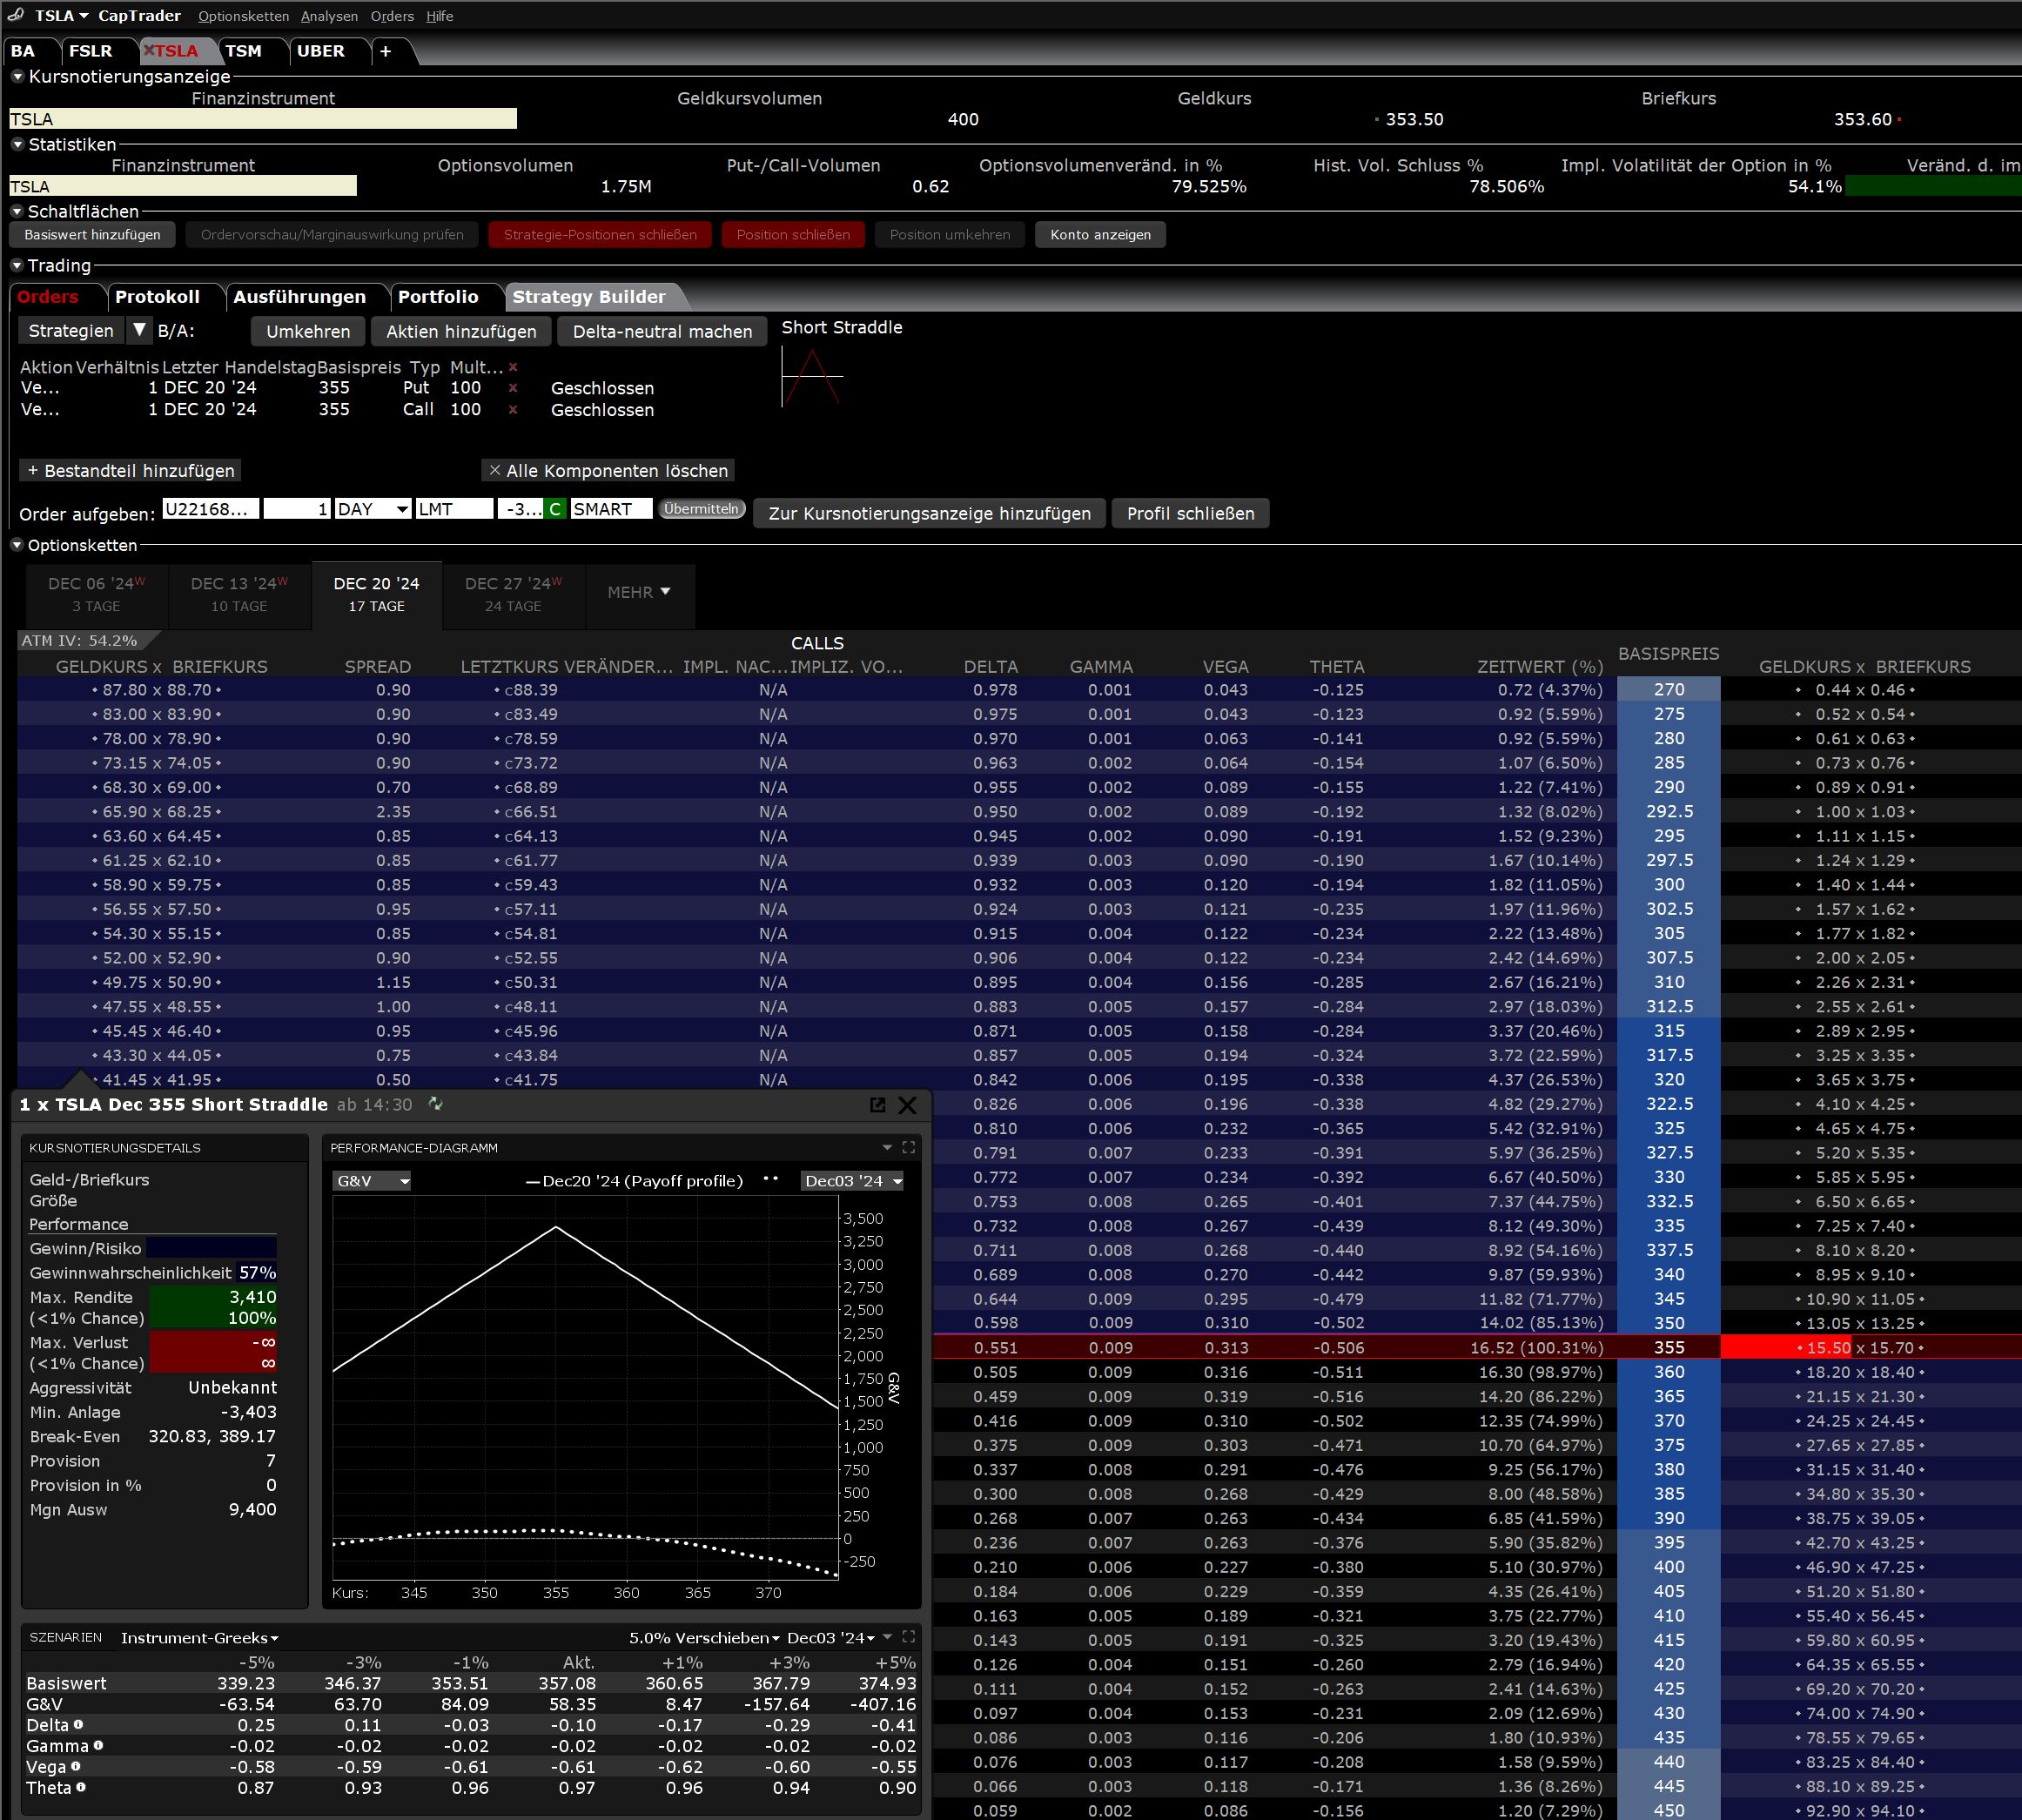
Task: Open the Analysen menu
Action: [x=329, y=16]
